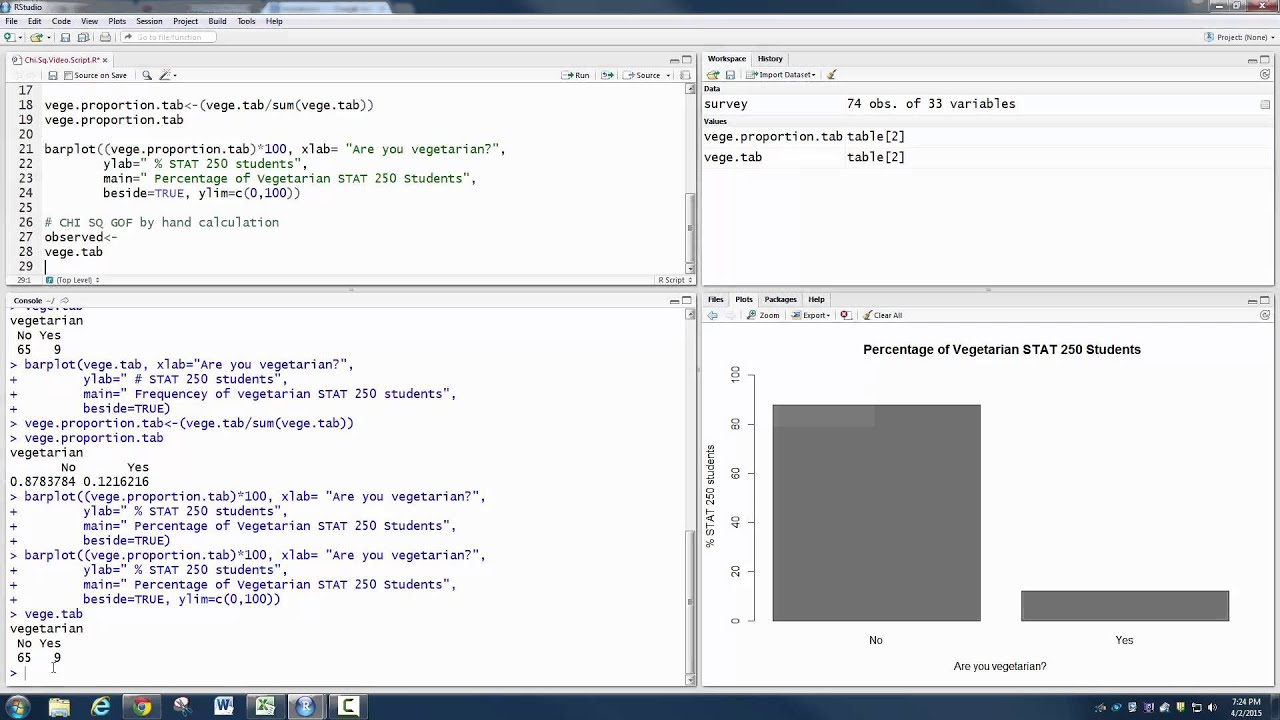Click in Go to file/function field
Screen dimensions: 1280x720
click(x=169, y=37)
